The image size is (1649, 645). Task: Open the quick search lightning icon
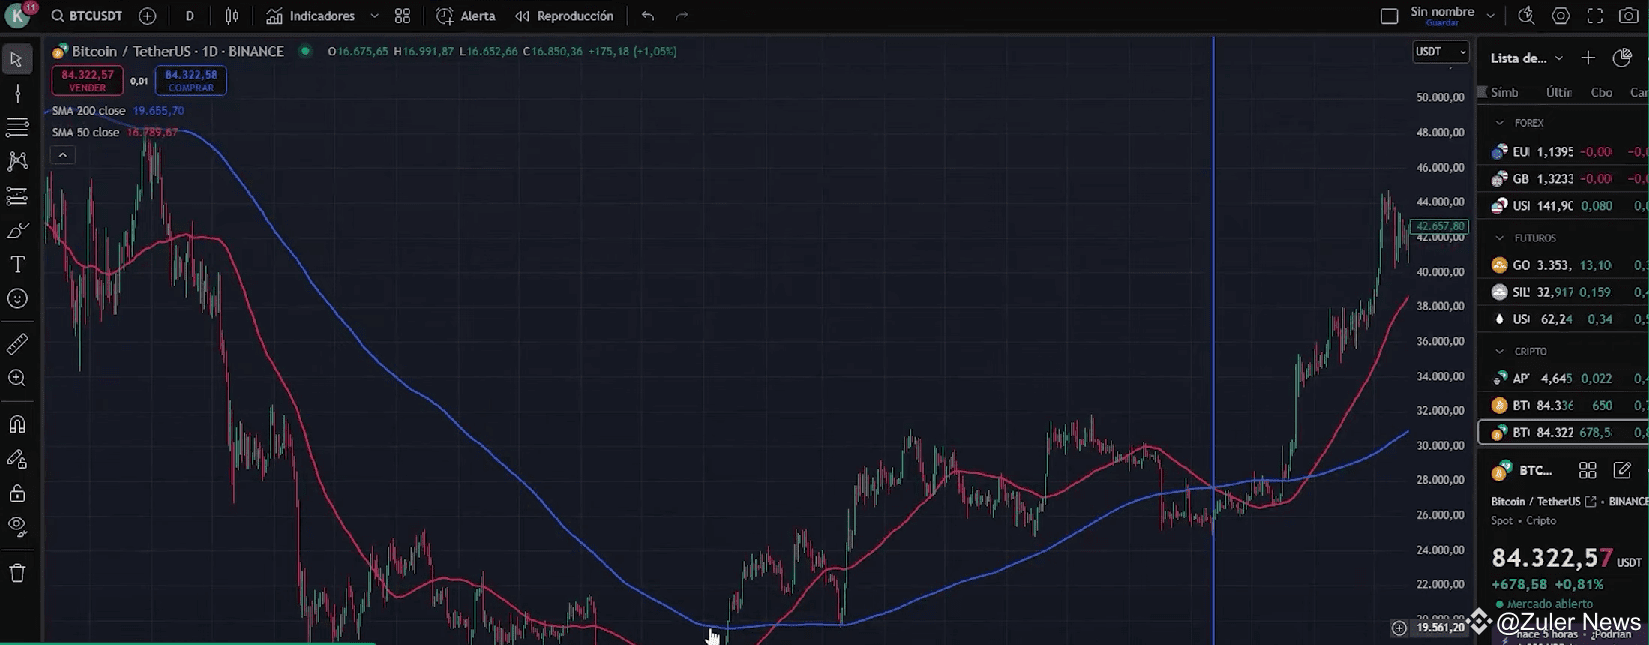1526,16
